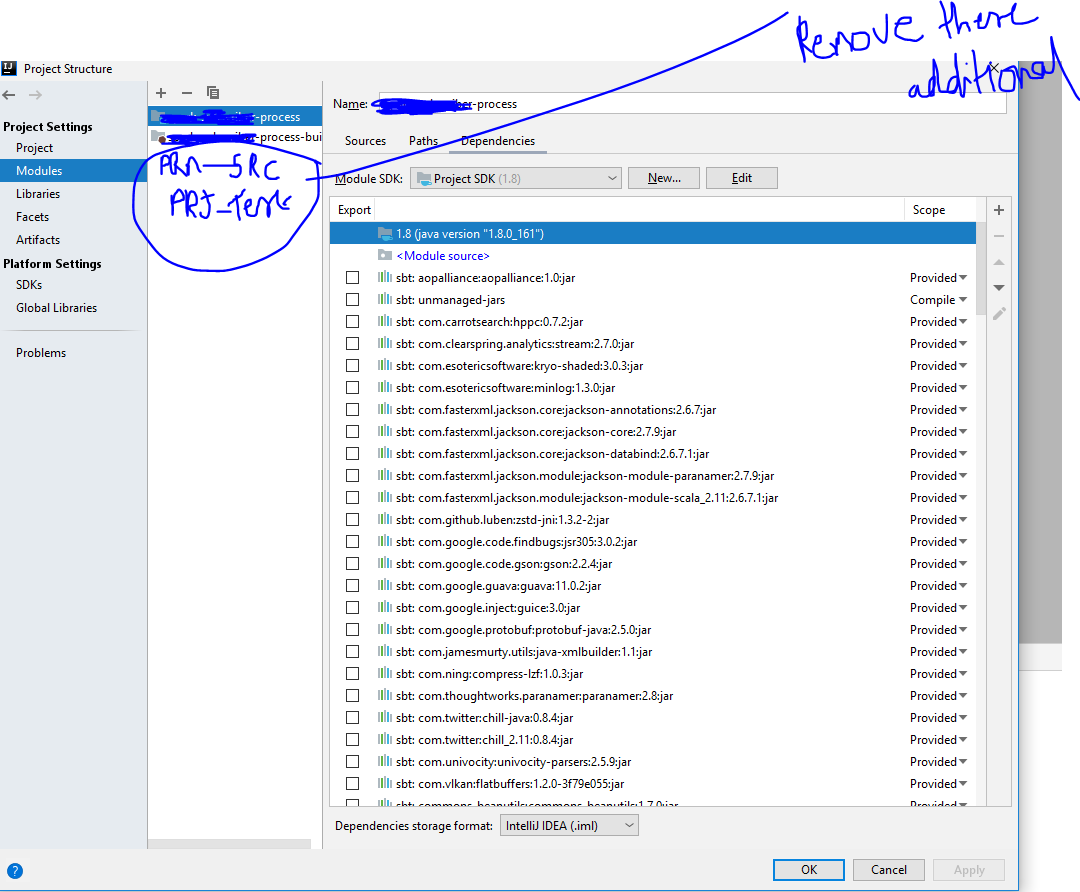Click the Edit SDK button
Image resolution: width=1080 pixels, height=892 pixels.
pyautogui.click(x=742, y=178)
